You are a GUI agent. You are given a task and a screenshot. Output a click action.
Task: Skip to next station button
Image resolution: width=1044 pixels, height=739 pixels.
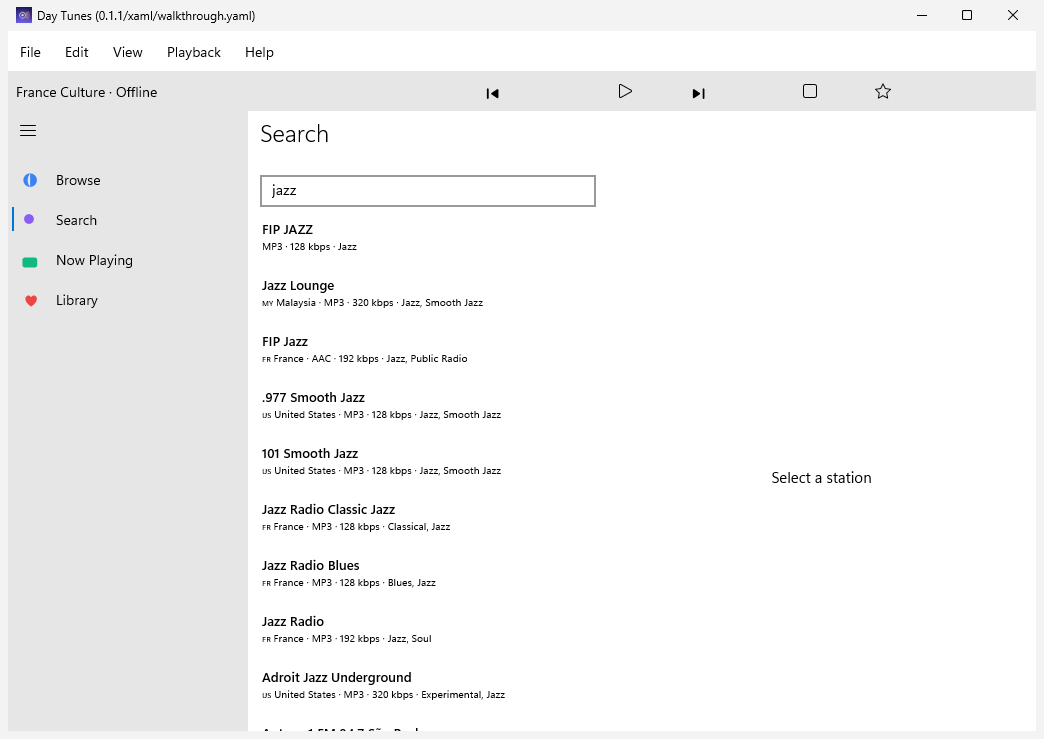pos(698,93)
